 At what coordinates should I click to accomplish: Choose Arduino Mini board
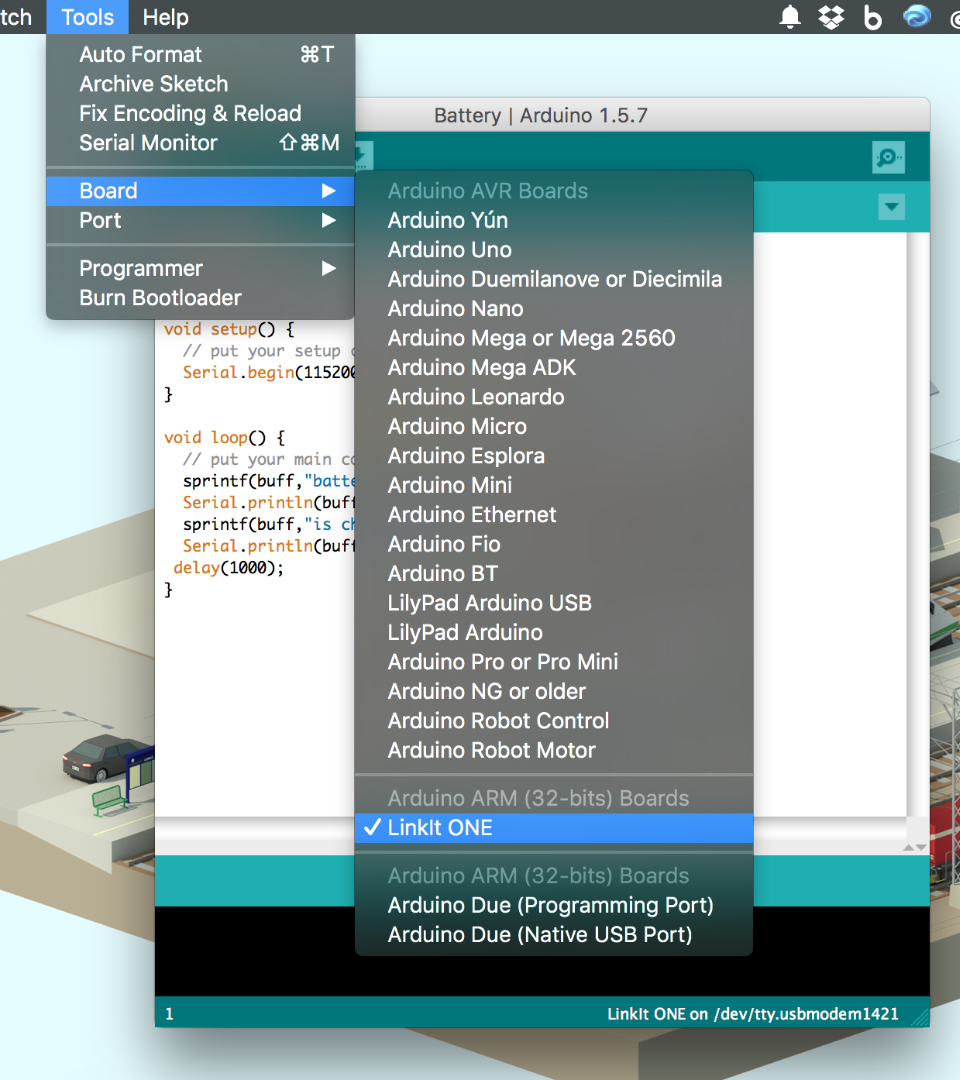(554, 486)
